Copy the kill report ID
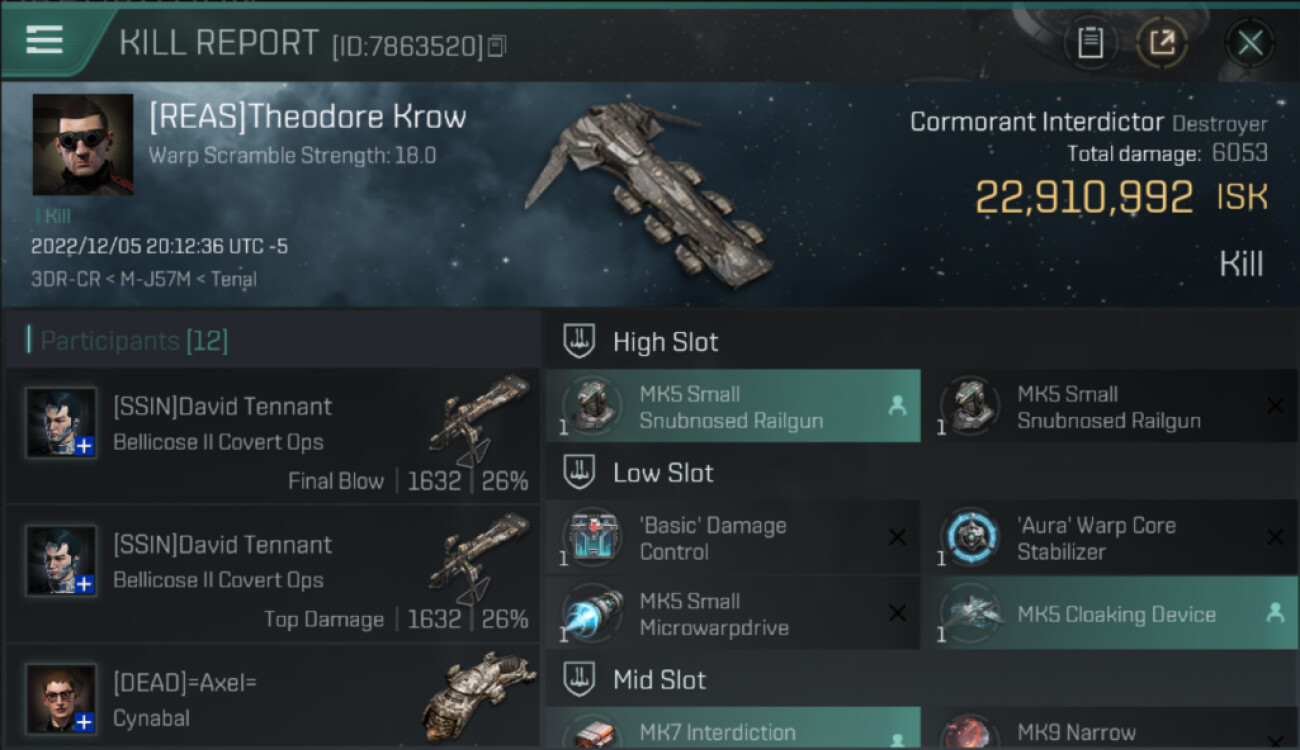Image resolution: width=1300 pixels, height=750 pixels. coord(497,46)
